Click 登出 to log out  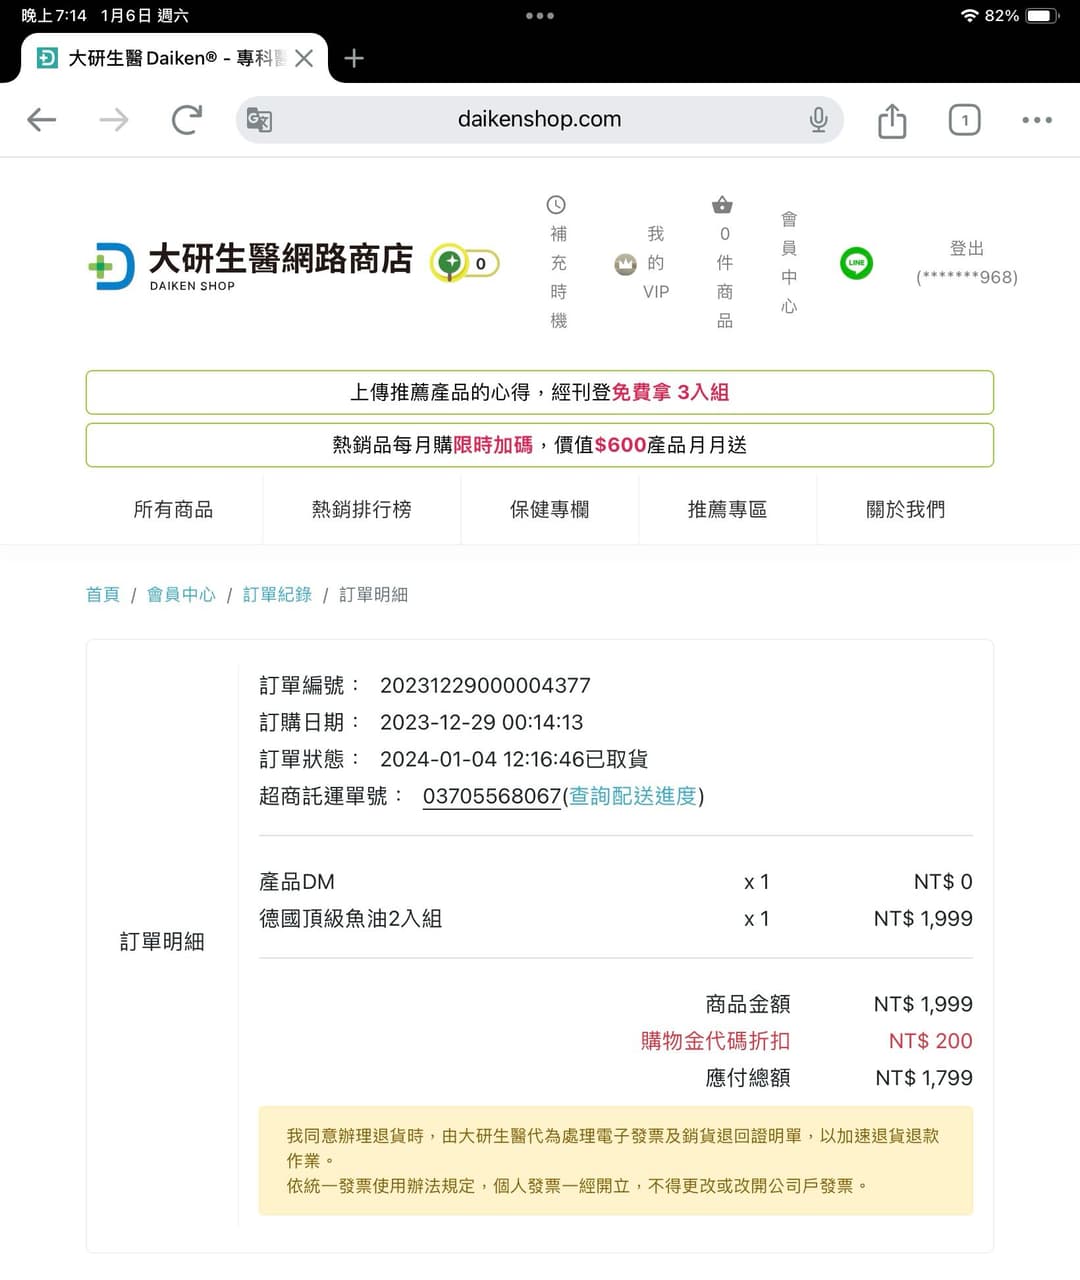[967, 248]
